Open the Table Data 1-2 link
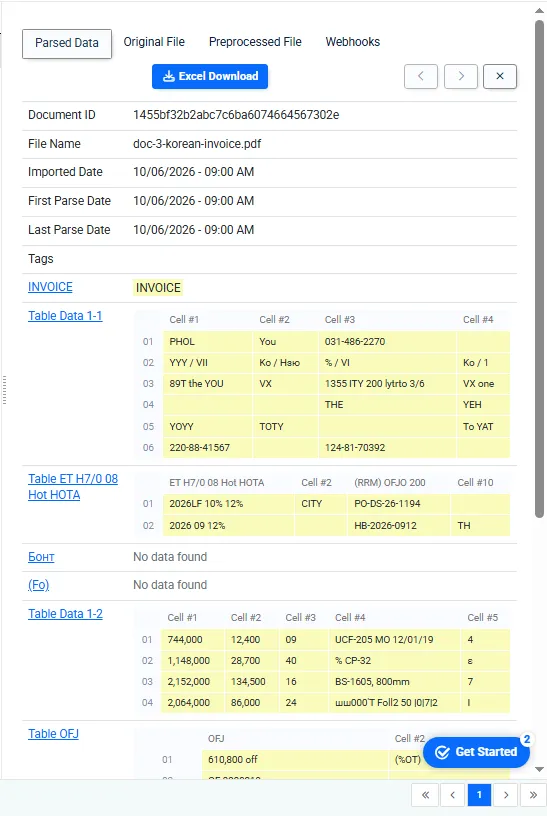 (x=65, y=614)
